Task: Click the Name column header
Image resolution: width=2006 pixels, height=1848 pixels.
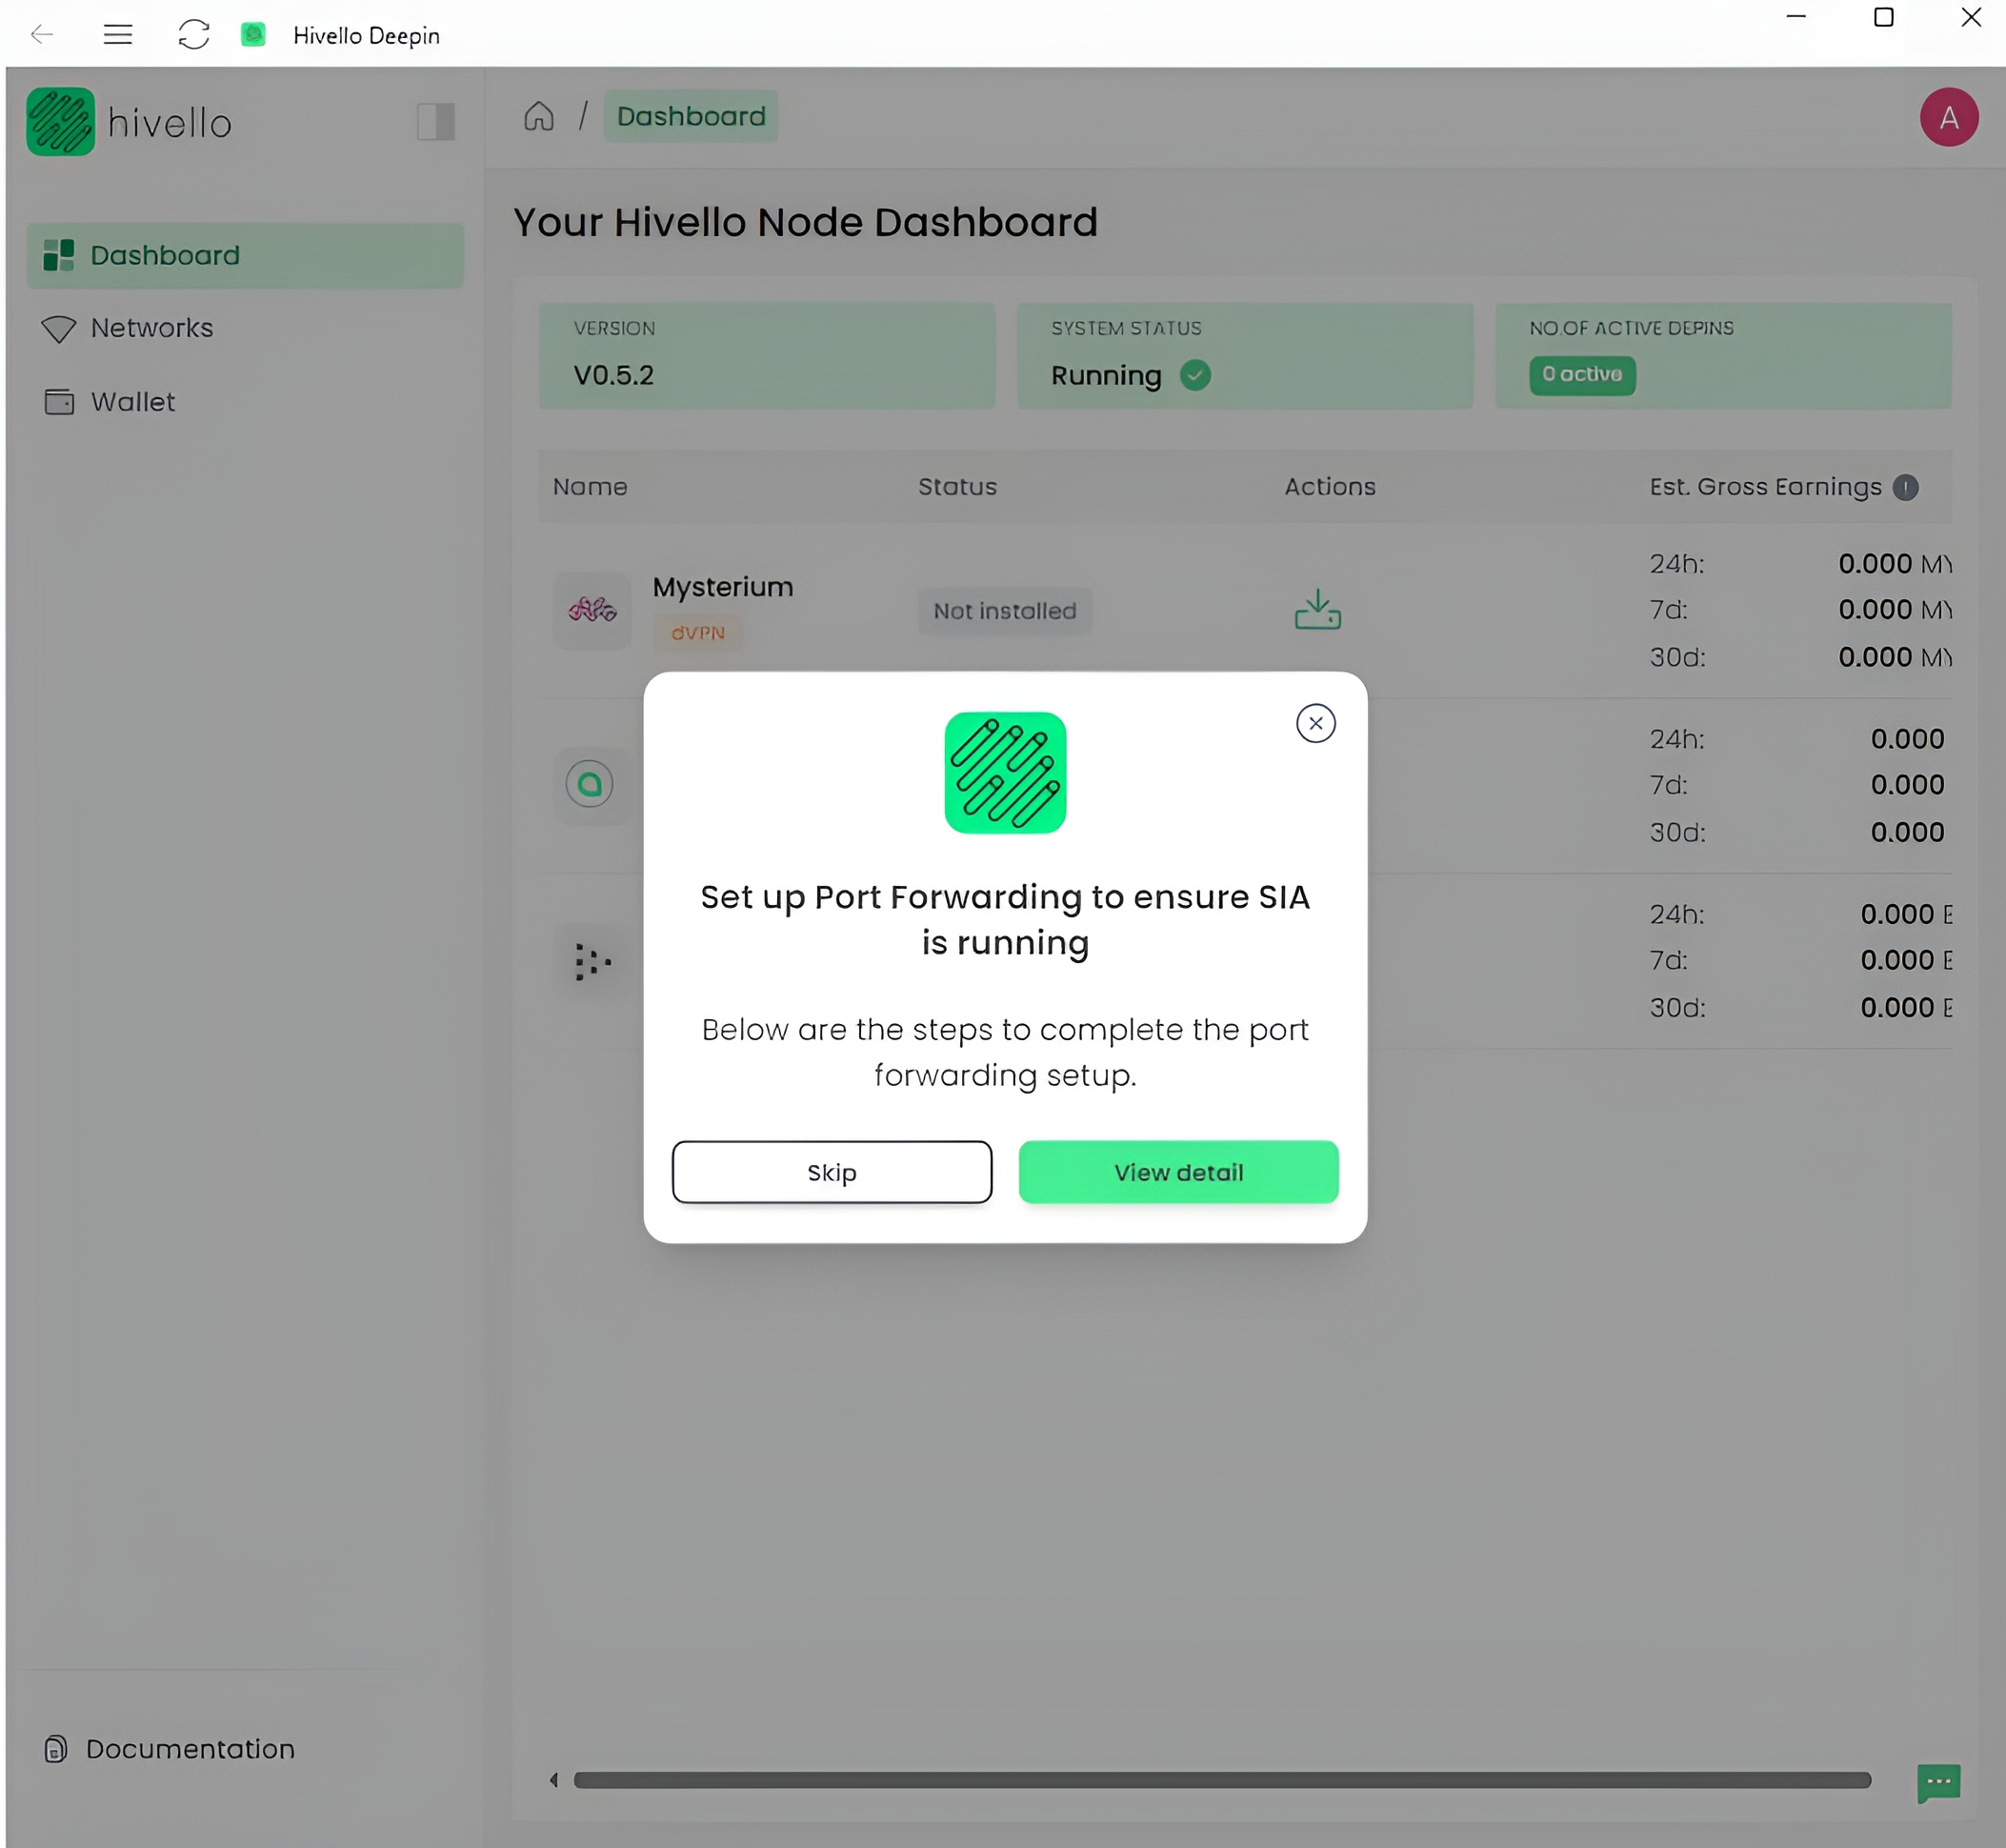Action: click(x=590, y=487)
